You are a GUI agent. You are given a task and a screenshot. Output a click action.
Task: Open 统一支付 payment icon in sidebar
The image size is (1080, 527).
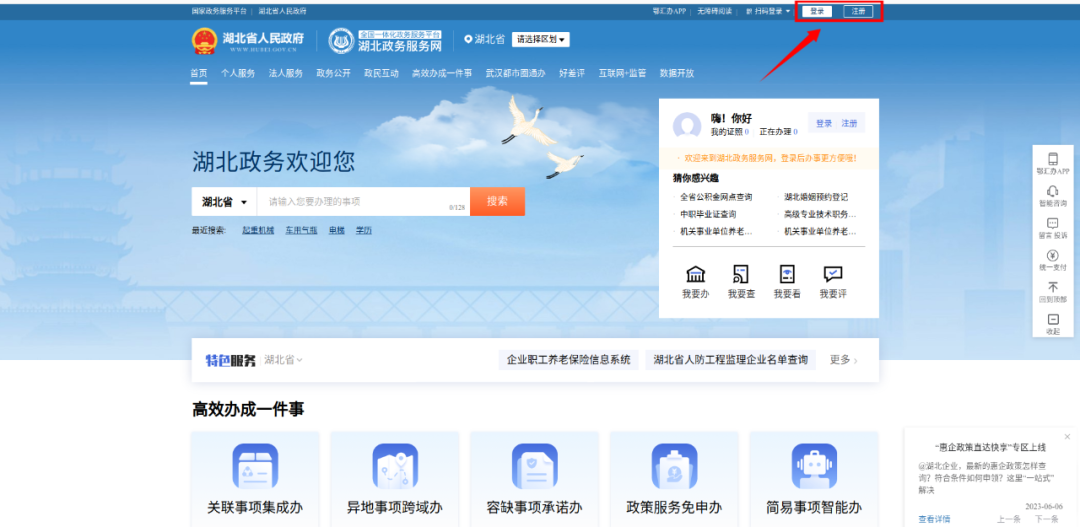coord(1052,256)
